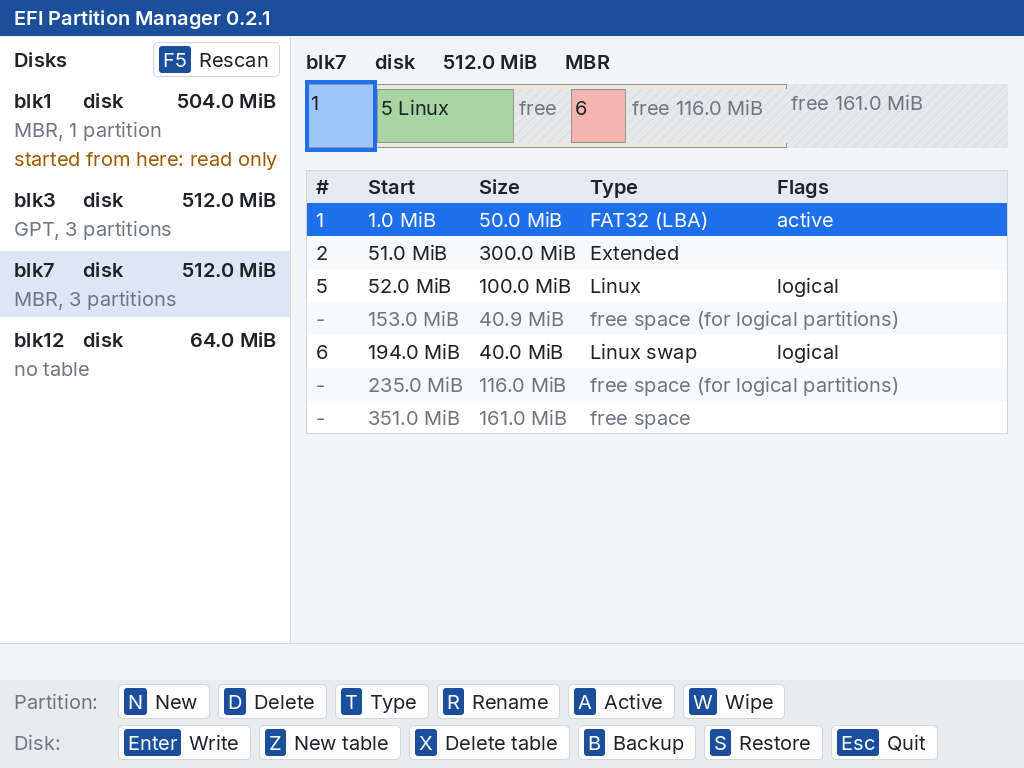1024x768 pixels.
Task: Click the Restore disk button
Action: pos(763,743)
